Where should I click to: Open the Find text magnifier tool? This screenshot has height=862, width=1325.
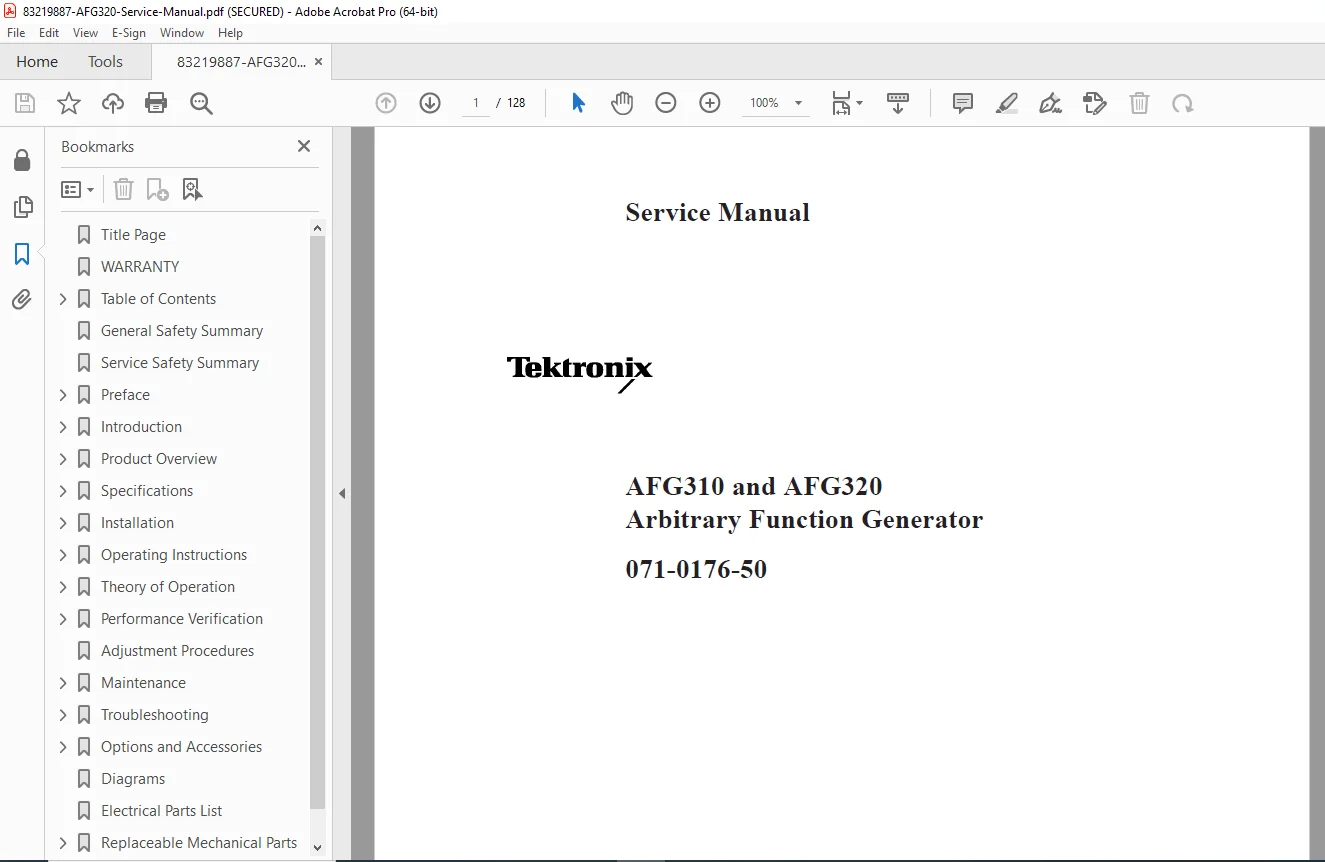[201, 103]
